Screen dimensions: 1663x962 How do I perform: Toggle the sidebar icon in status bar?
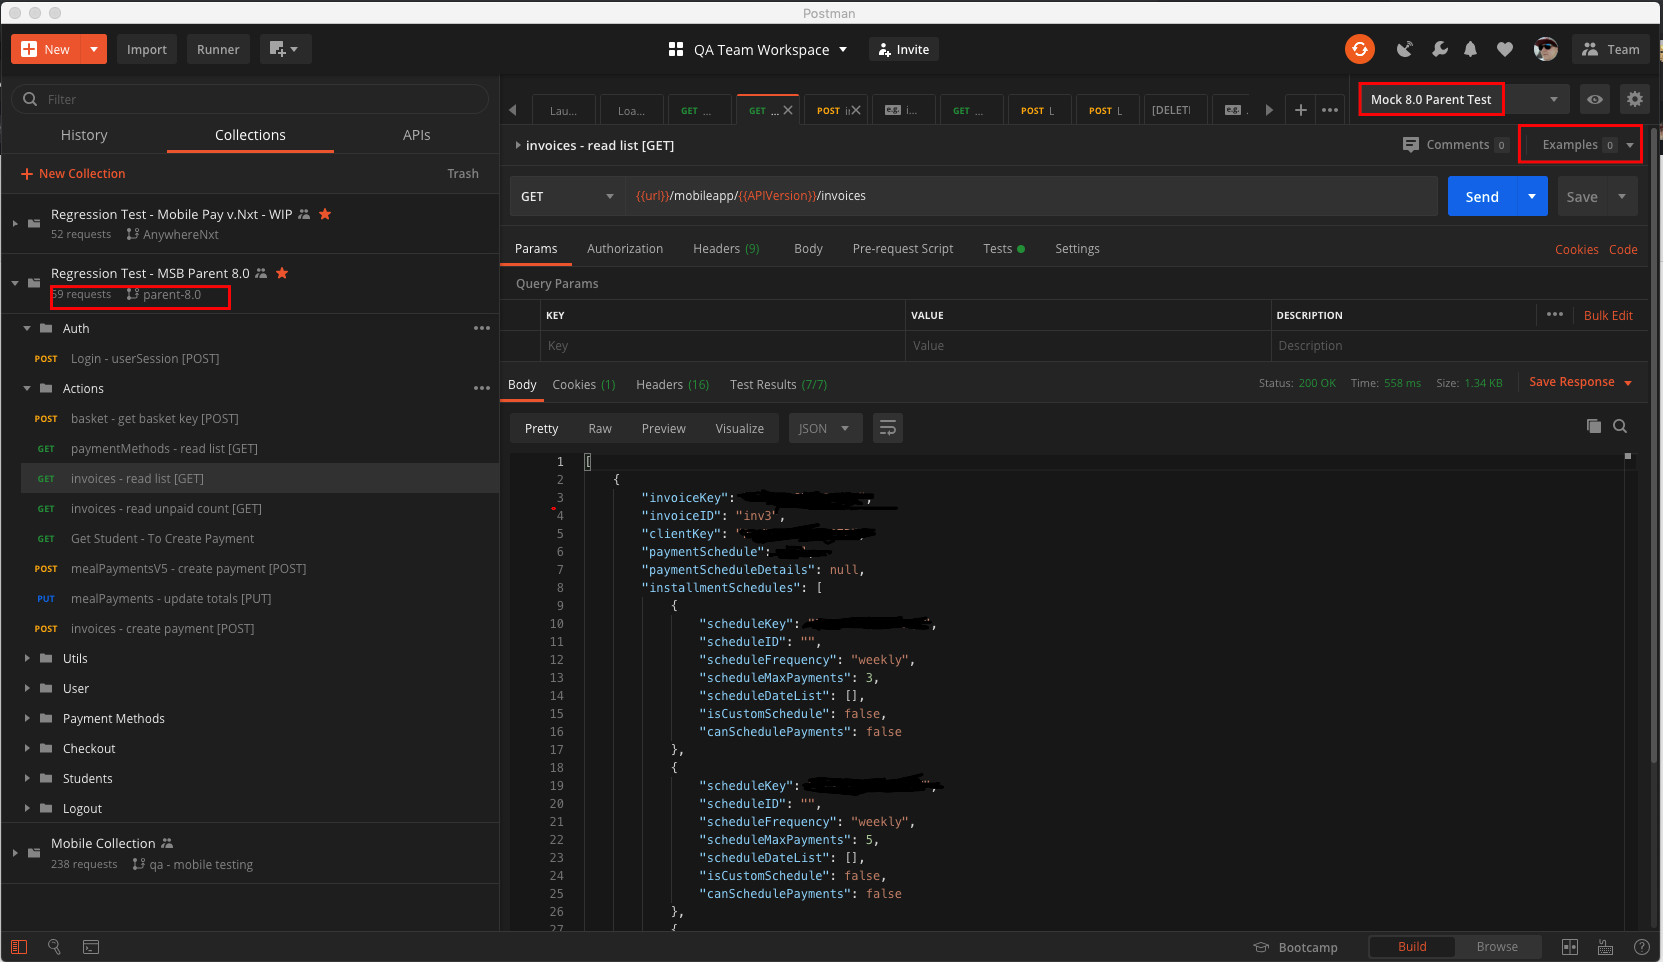click(19, 947)
